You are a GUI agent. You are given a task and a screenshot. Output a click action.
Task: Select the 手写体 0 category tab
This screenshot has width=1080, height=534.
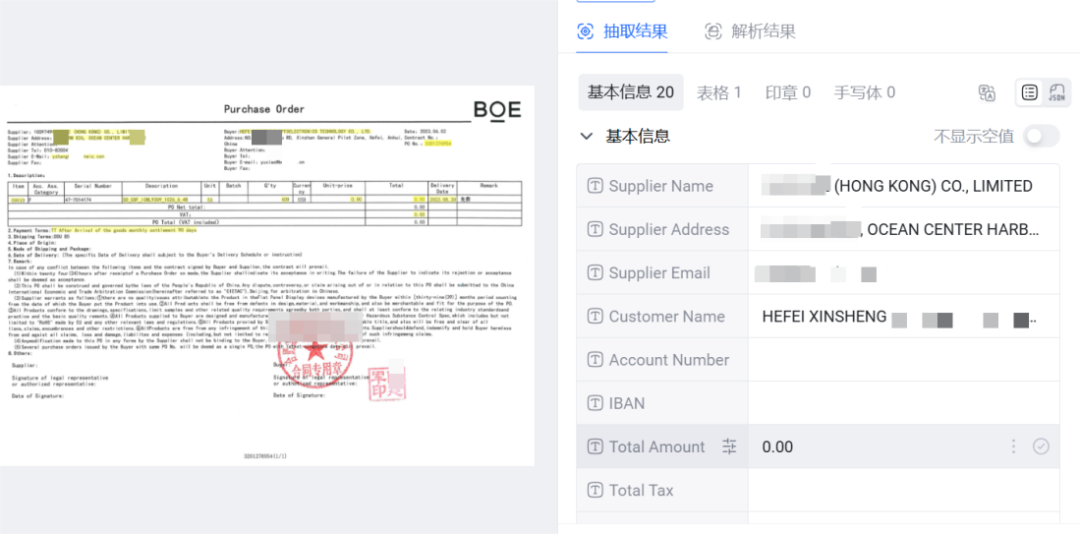pos(865,93)
